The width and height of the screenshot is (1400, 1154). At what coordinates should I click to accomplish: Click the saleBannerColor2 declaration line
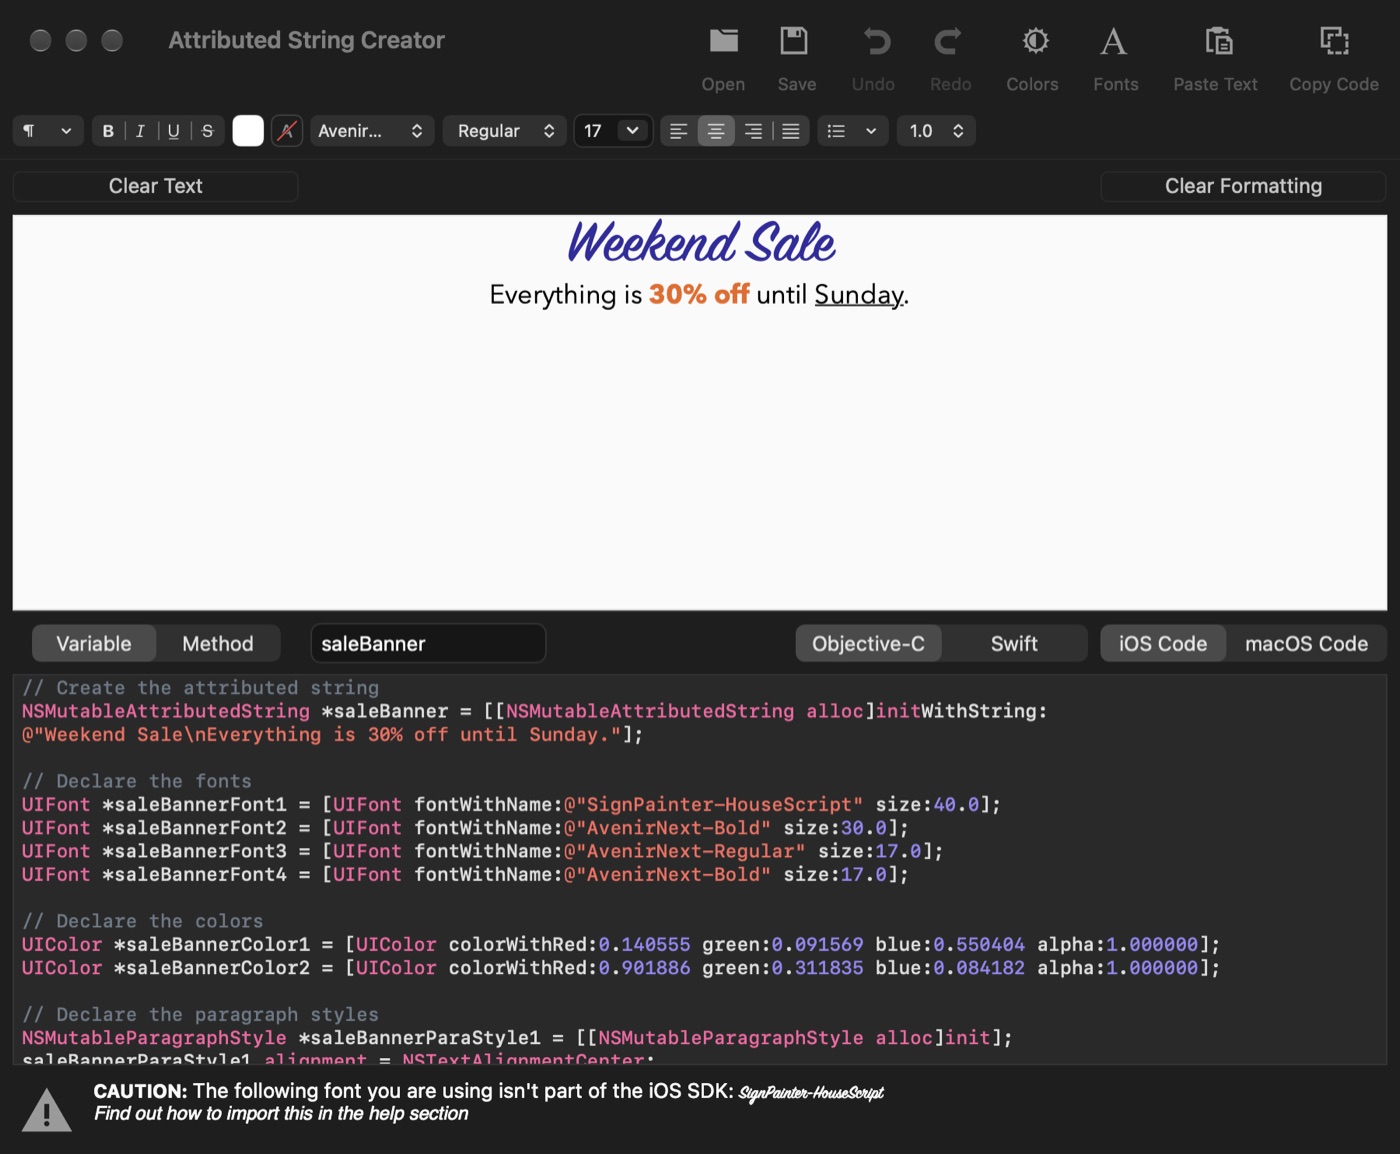pos(621,968)
